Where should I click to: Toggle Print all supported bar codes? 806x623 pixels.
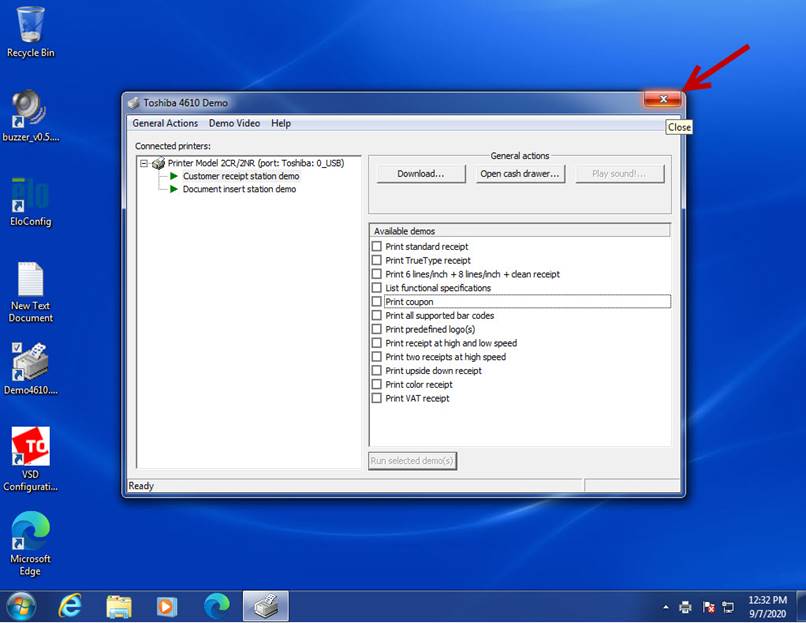click(377, 316)
